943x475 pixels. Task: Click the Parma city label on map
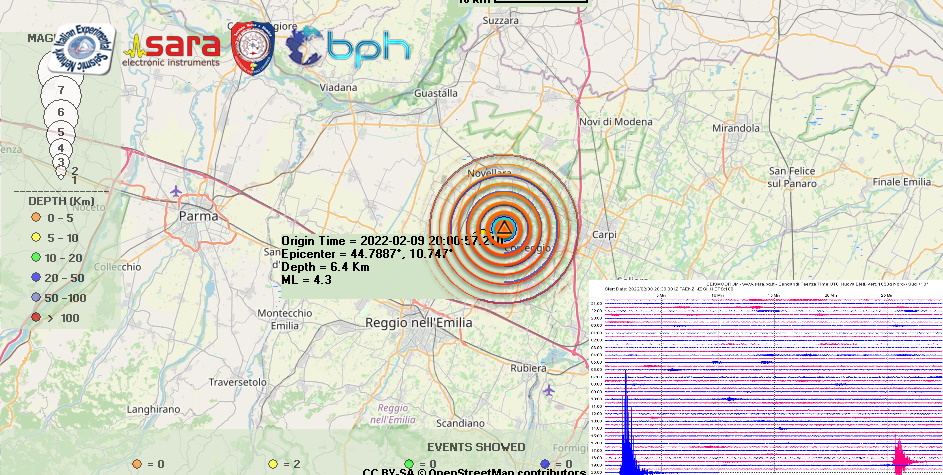point(197,216)
